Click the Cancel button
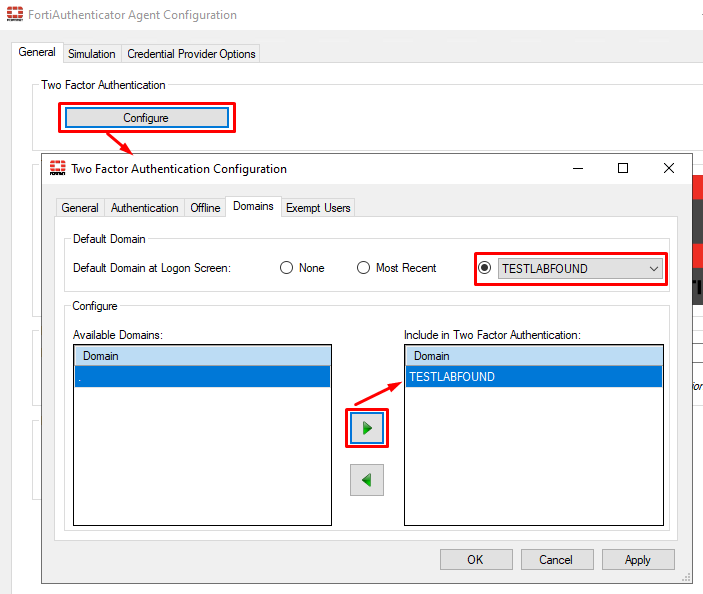 (557, 559)
